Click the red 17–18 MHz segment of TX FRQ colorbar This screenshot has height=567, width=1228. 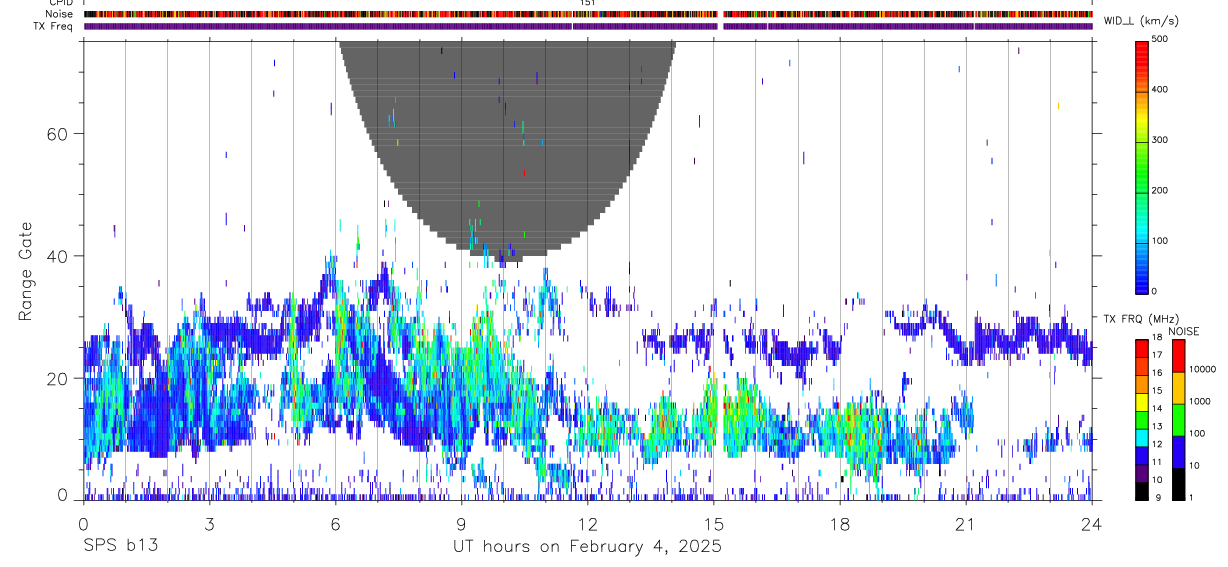[1142, 348]
